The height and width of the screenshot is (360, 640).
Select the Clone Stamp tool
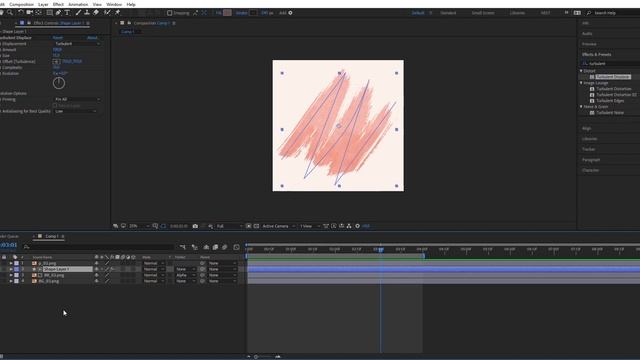click(x=87, y=13)
